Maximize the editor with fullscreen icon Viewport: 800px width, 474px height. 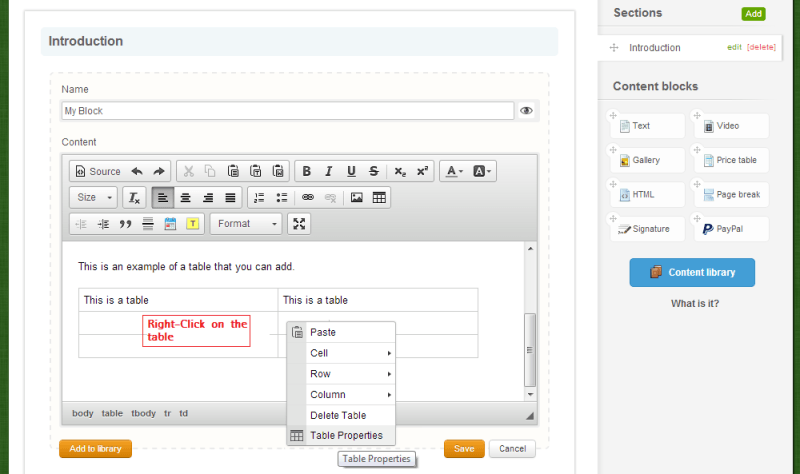coord(299,224)
